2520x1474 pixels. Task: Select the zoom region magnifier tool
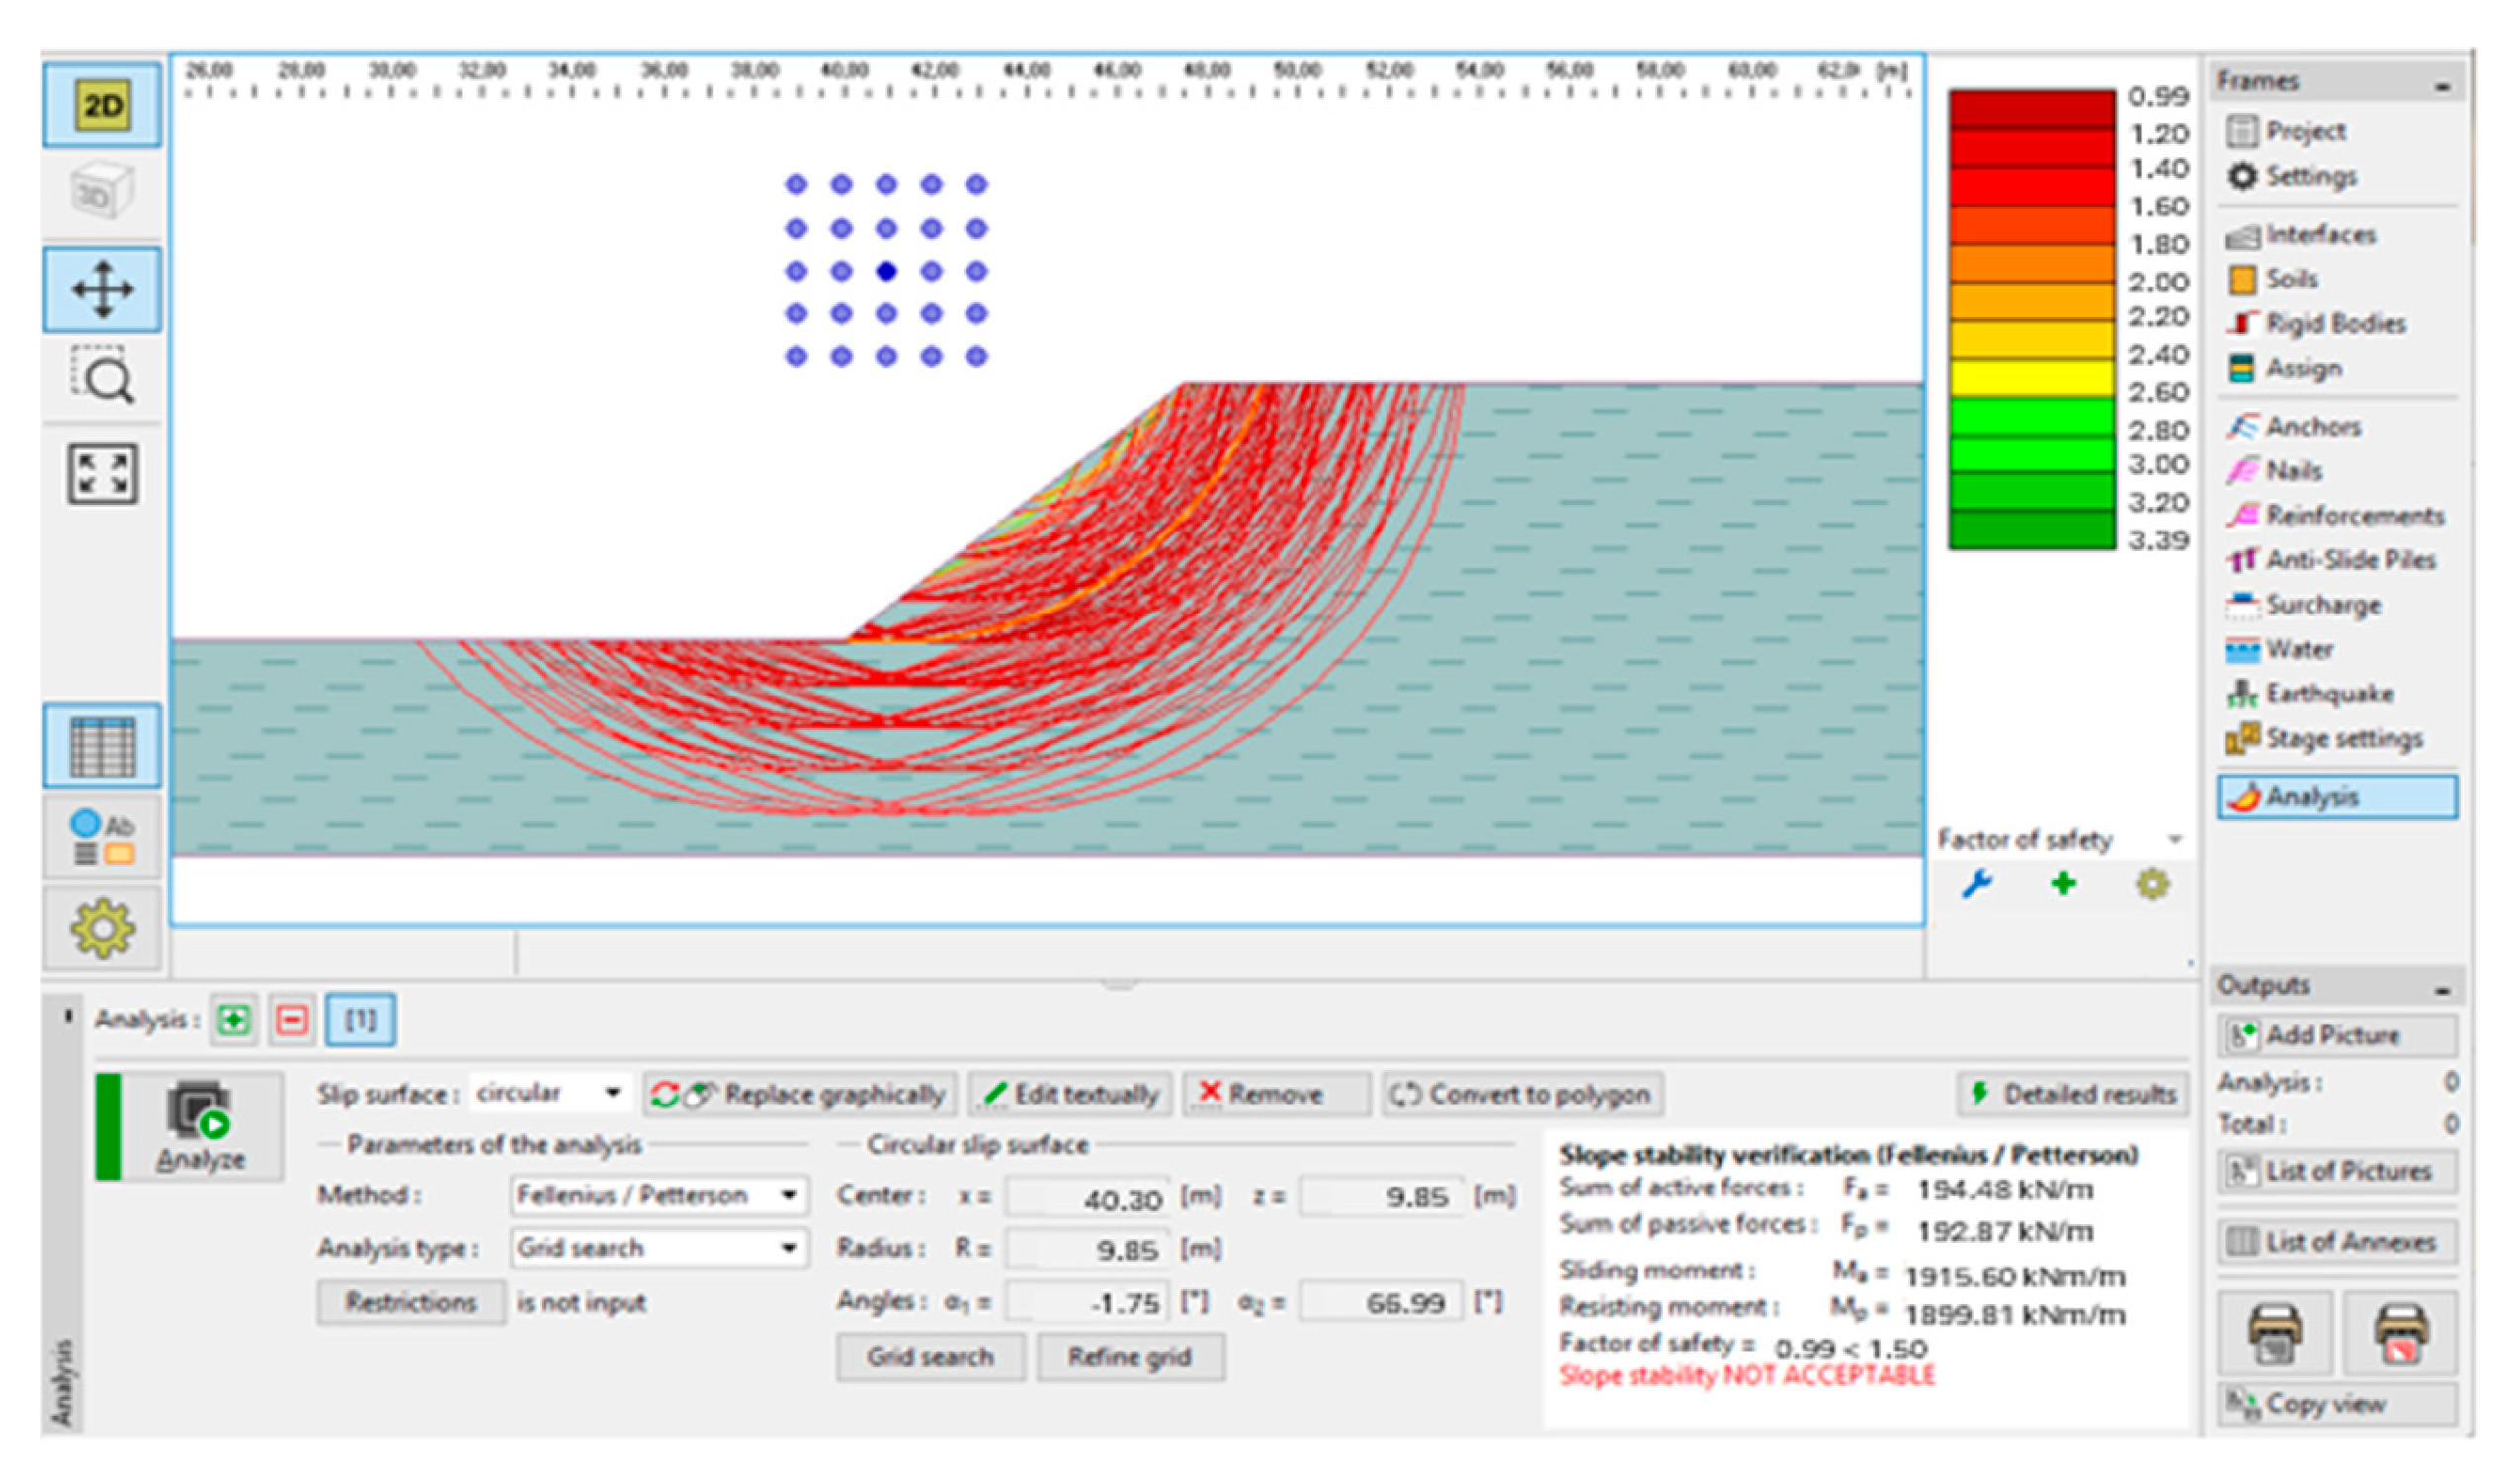[x=102, y=375]
